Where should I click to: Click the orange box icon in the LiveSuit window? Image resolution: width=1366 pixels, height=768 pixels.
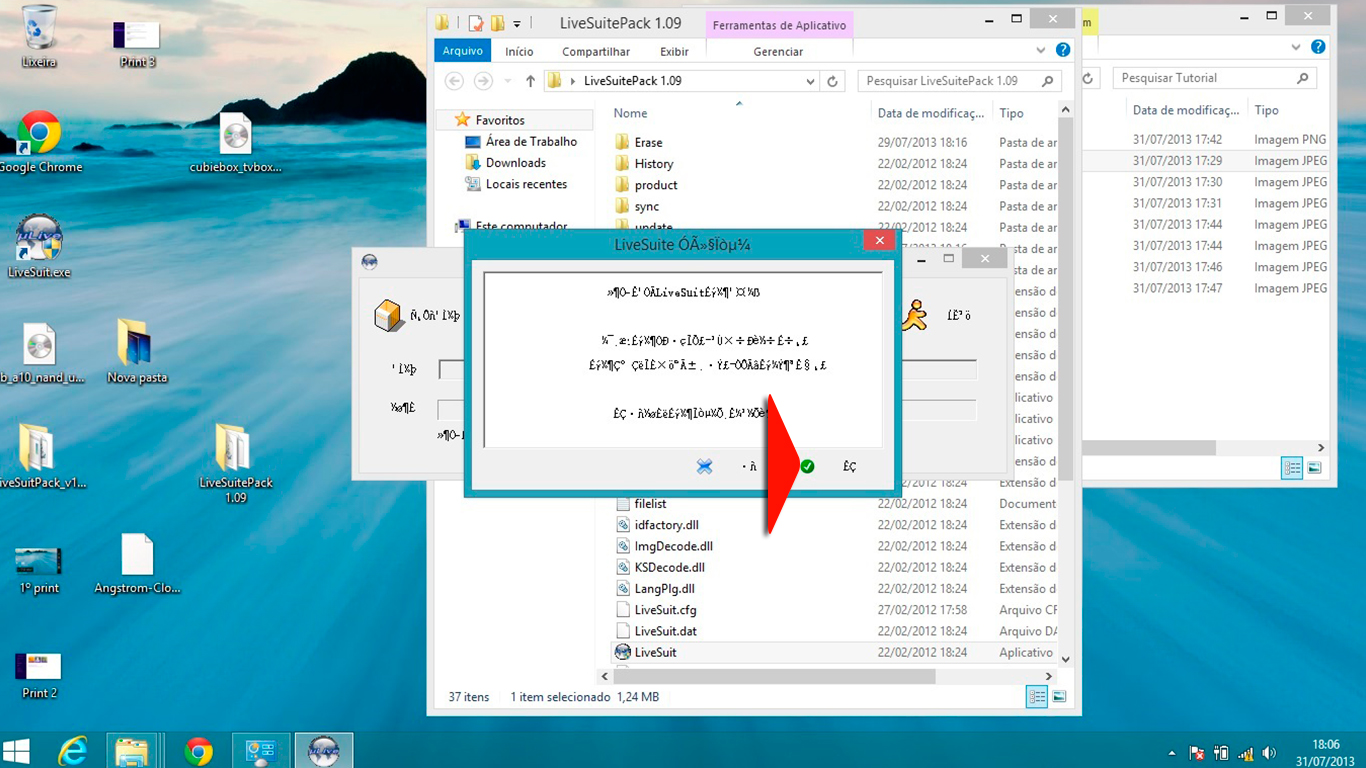[x=387, y=315]
